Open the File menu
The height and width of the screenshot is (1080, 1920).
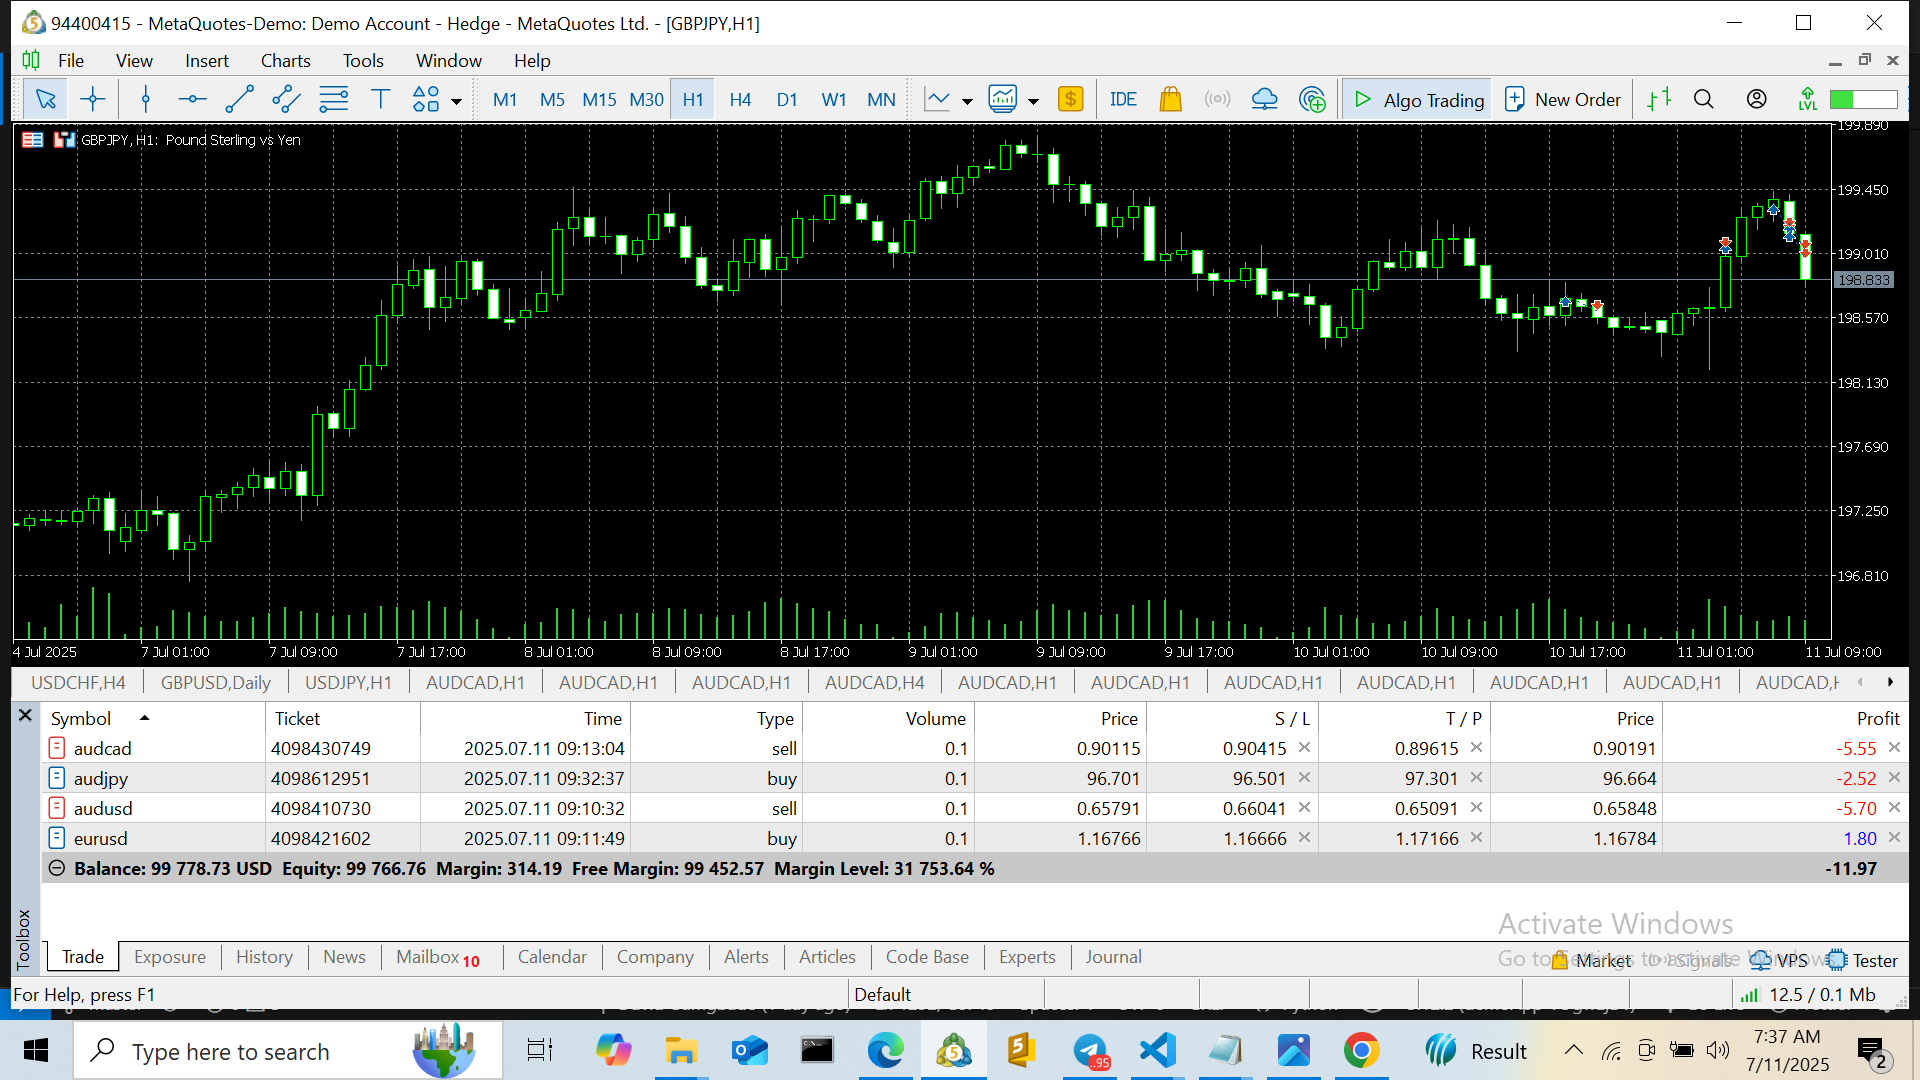71,61
